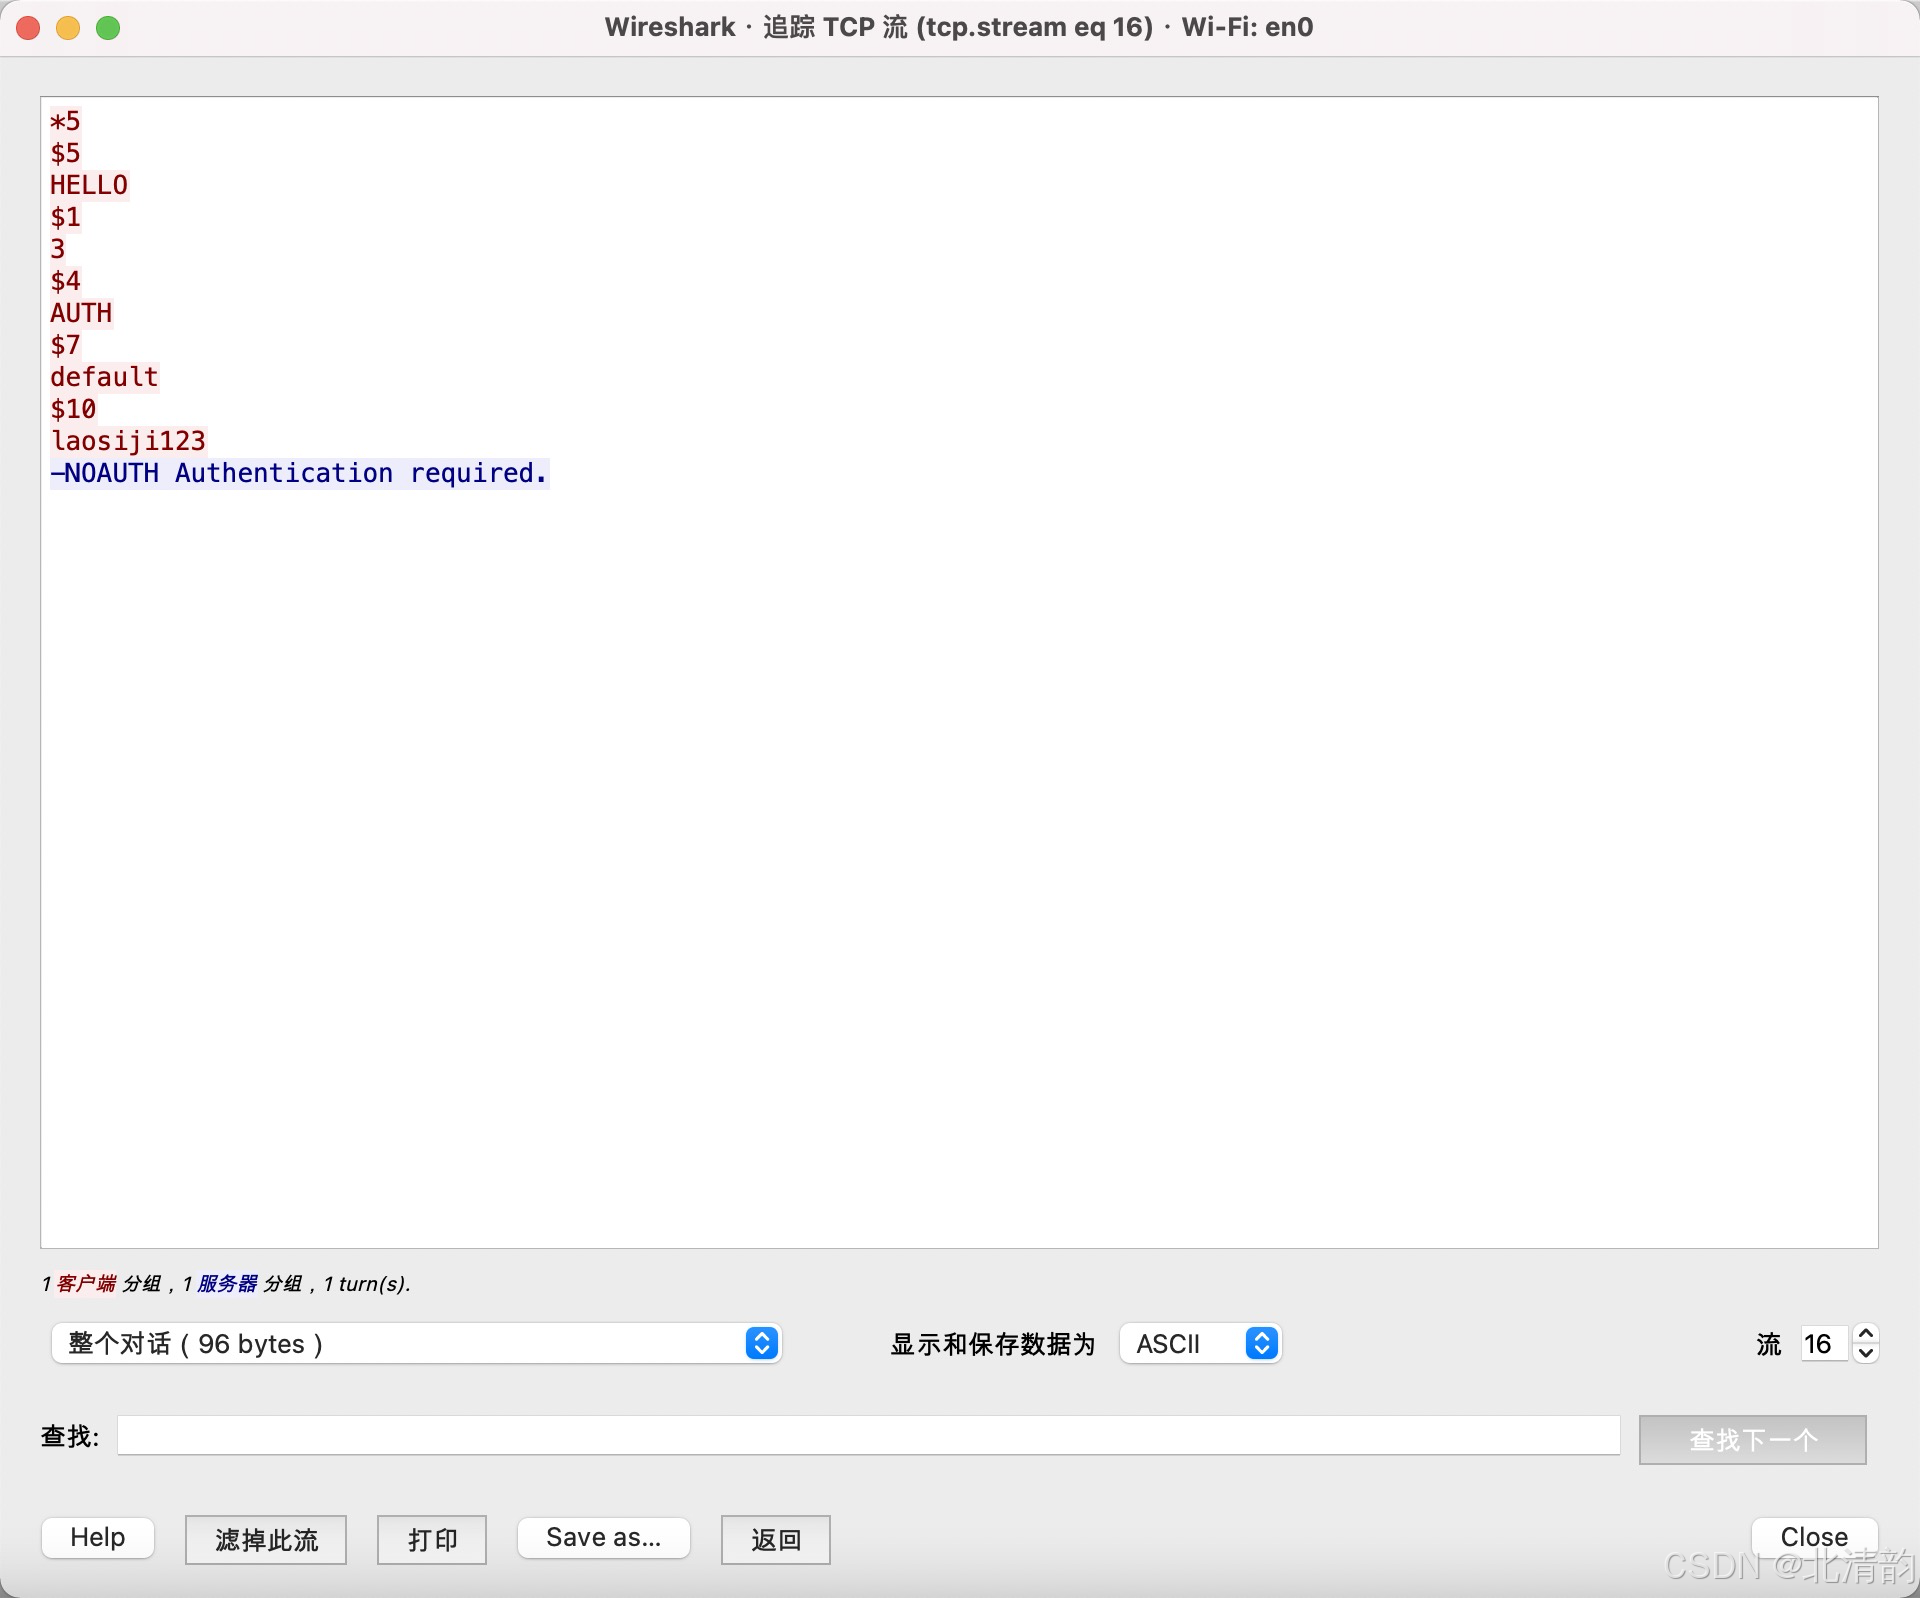
Task: Close the follow TCP stream window
Action: click(x=1813, y=1536)
